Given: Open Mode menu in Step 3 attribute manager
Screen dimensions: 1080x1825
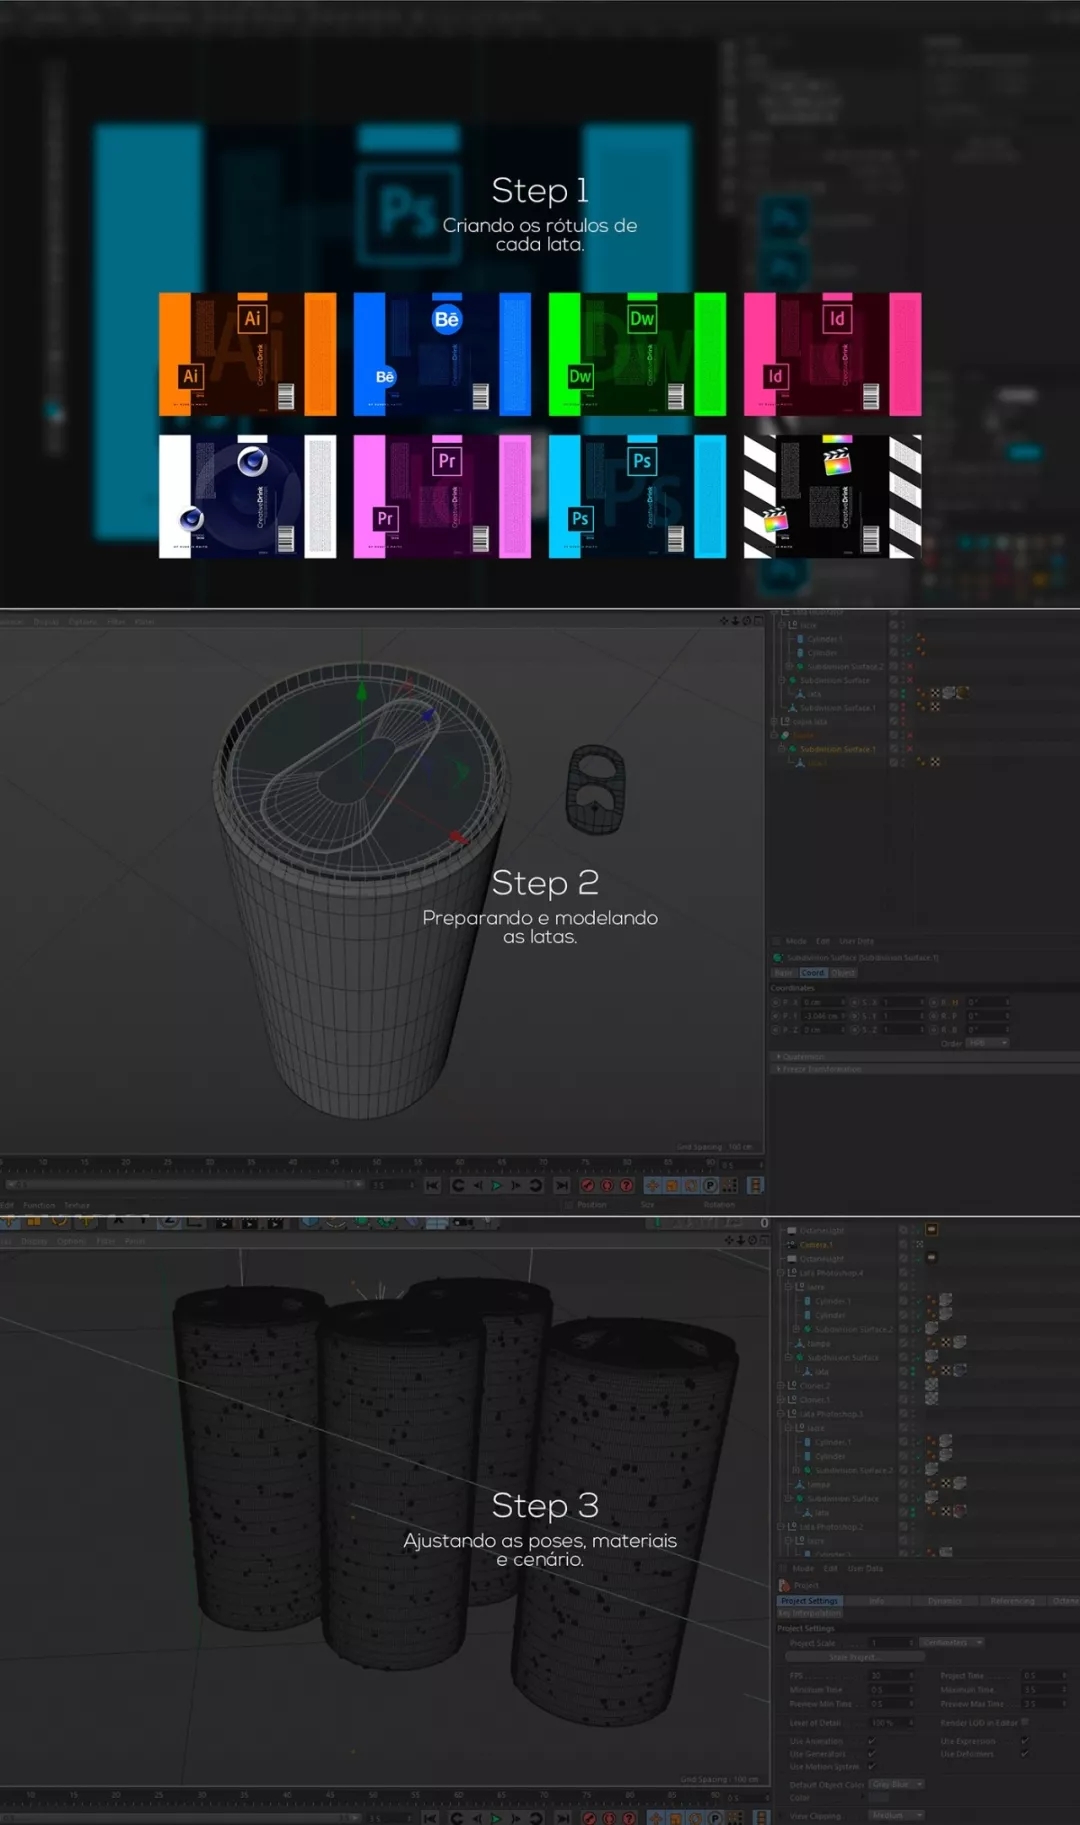Looking at the screenshot, I should (803, 1569).
